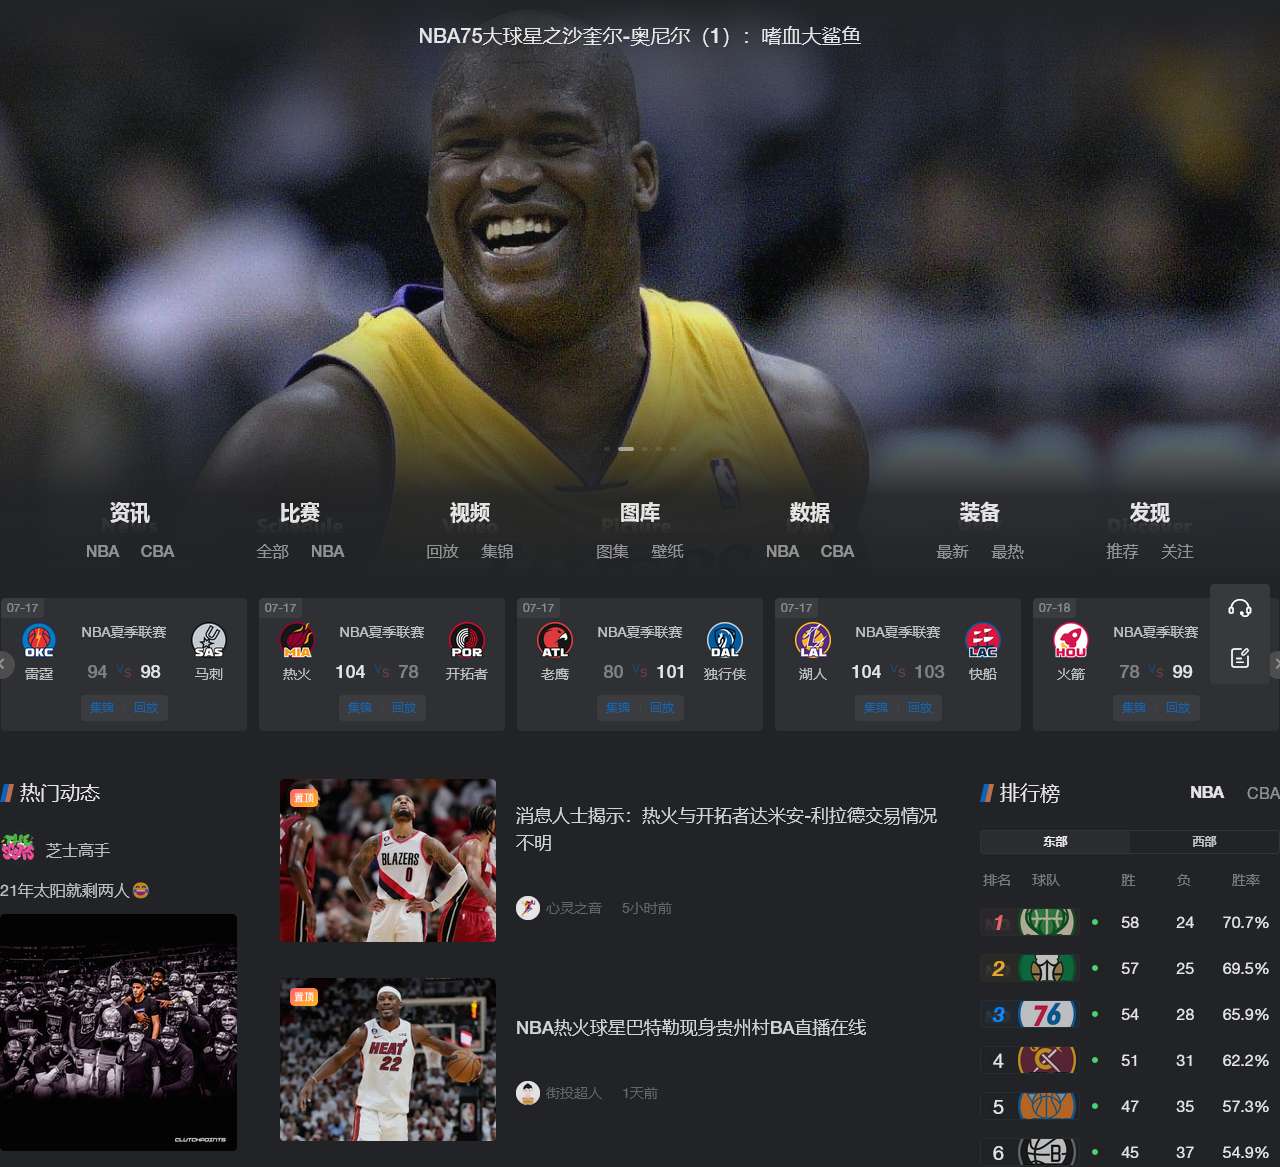
Task: Open the 达米安-利拉德交易 news headline
Action: [727, 829]
